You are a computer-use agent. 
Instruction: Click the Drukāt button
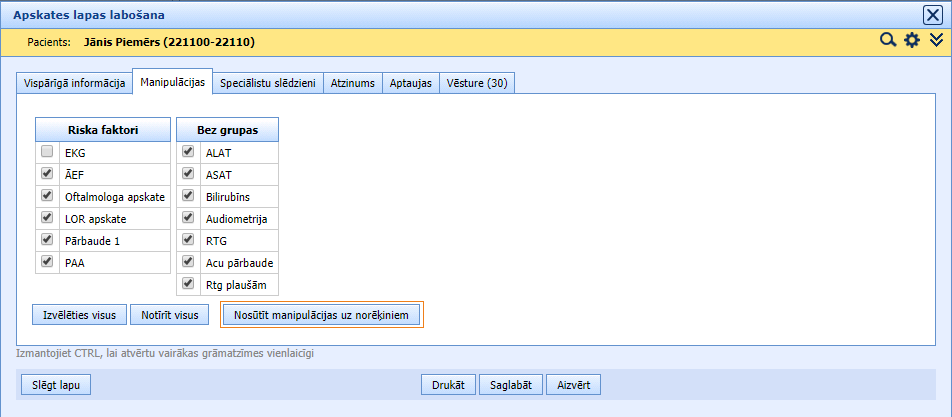pos(450,384)
